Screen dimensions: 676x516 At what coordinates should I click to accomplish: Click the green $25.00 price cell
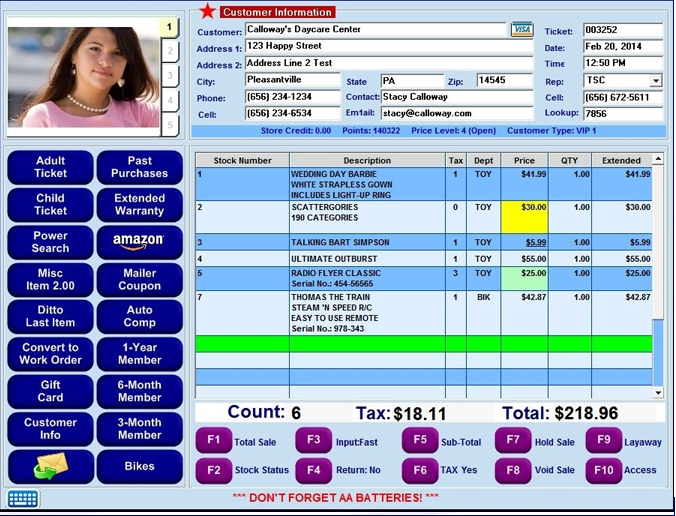[x=524, y=278]
